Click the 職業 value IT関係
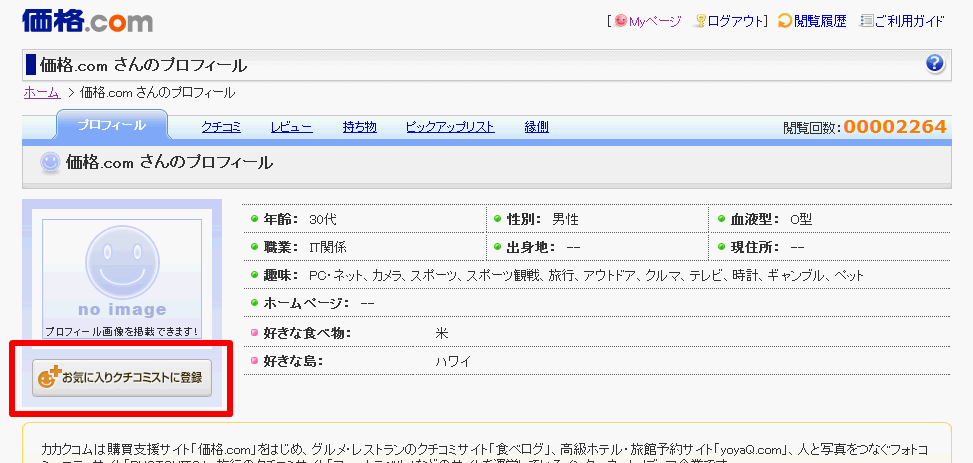 point(328,246)
